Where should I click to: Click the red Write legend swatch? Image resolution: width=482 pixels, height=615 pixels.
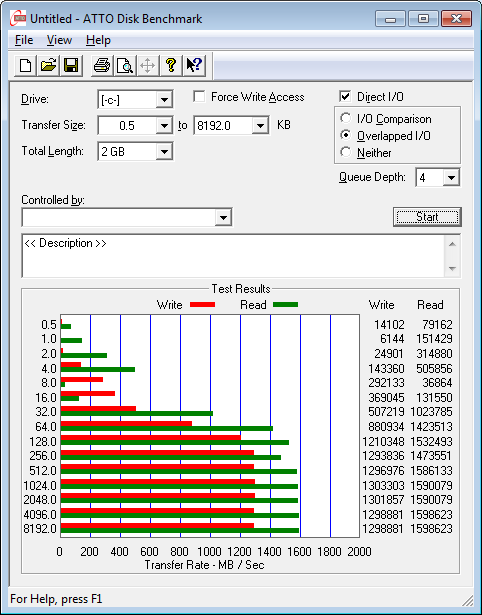pos(202,304)
